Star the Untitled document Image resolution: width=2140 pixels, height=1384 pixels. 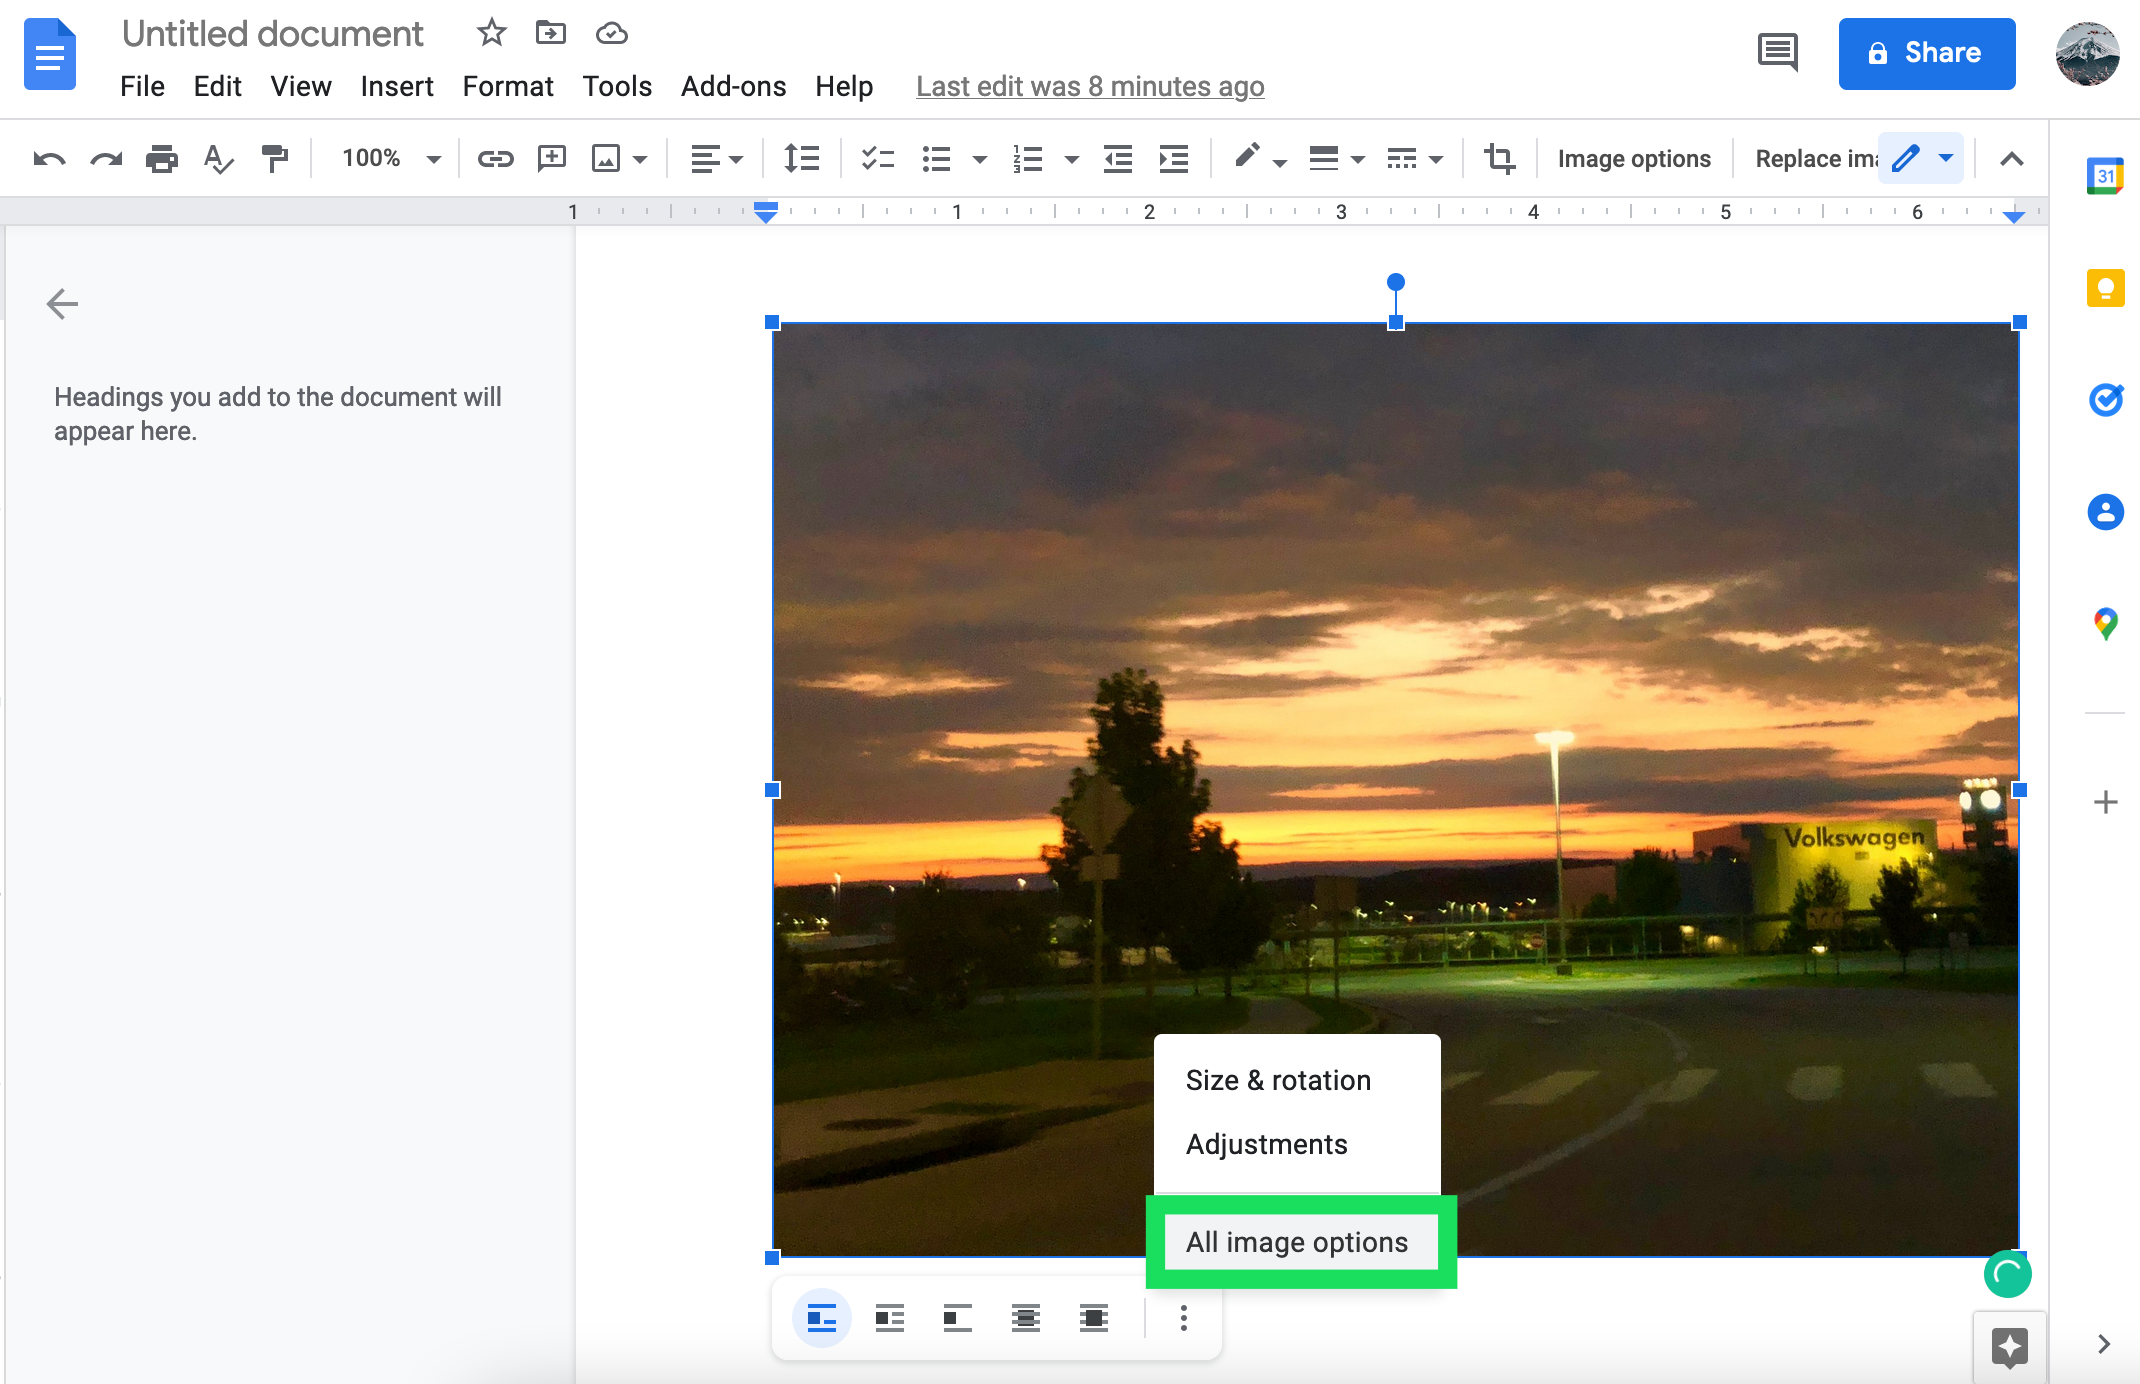[491, 33]
